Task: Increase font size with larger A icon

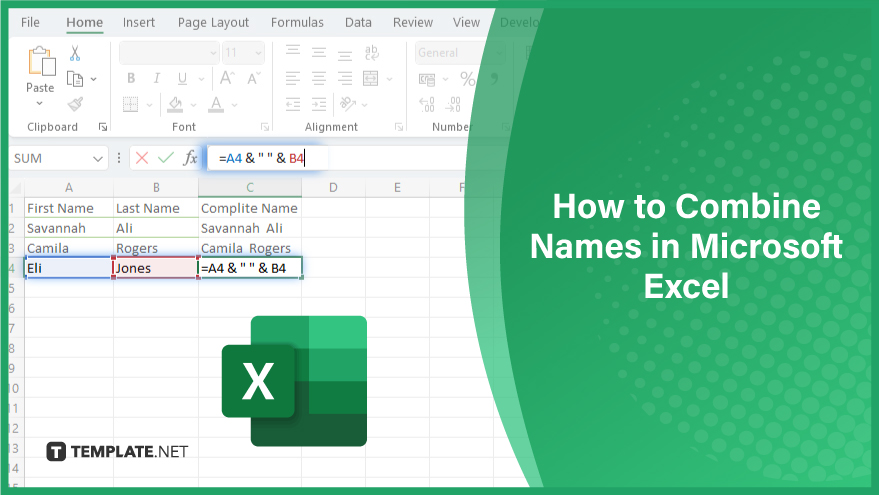Action: pyautogui.click(x=227, y=78)
